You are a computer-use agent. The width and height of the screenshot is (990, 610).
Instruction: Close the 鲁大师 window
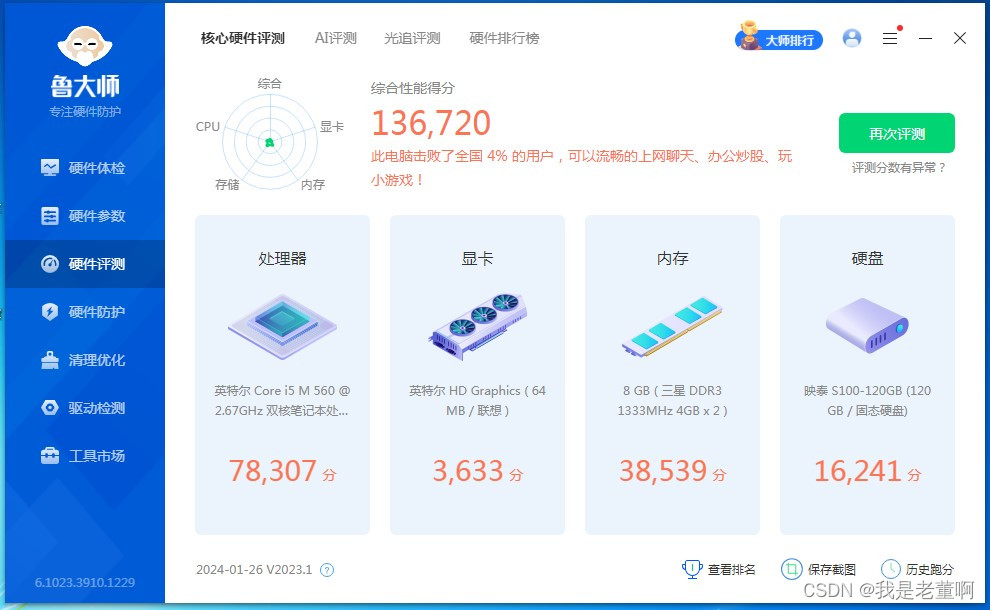[960, 39]
